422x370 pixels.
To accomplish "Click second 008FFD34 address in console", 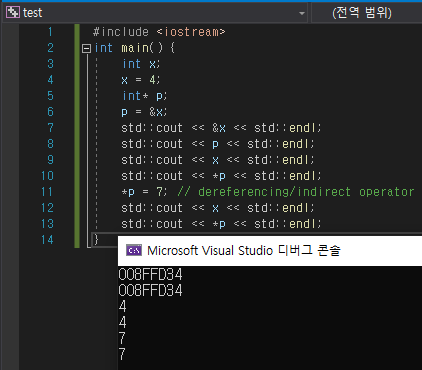I will (x=150, y=291).
